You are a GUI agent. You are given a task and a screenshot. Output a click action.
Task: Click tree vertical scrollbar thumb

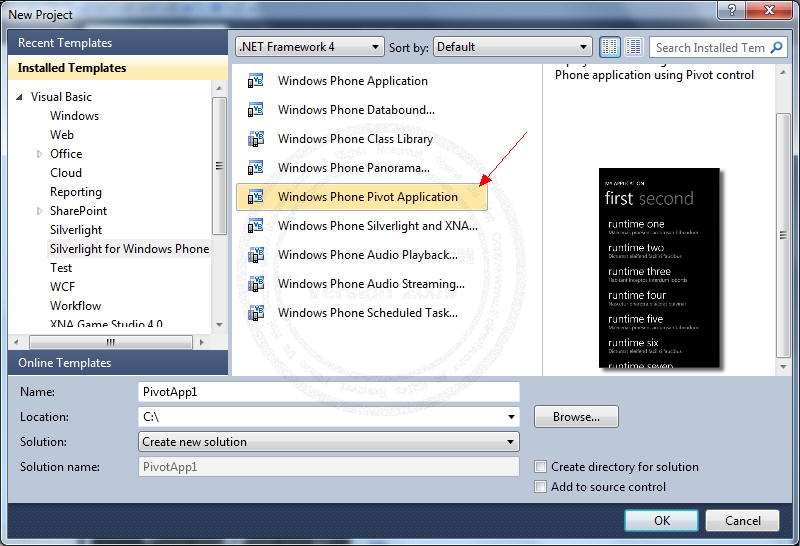(219, 165)
